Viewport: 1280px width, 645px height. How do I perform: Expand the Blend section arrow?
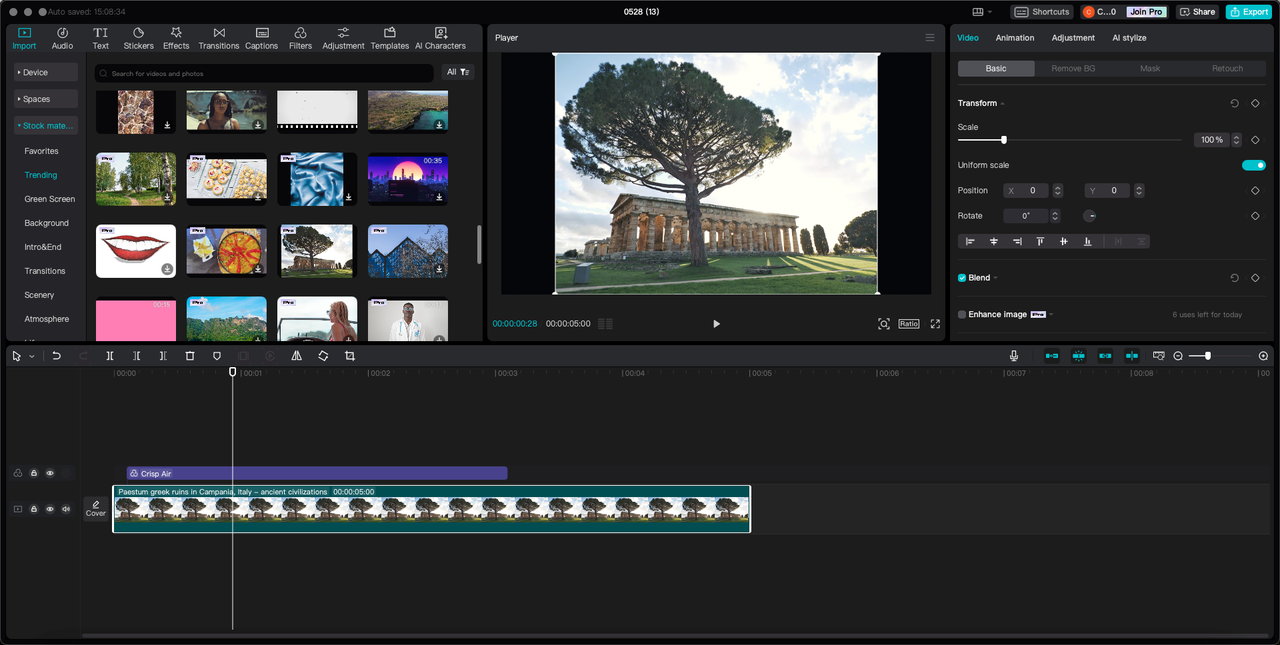[996, 278]
